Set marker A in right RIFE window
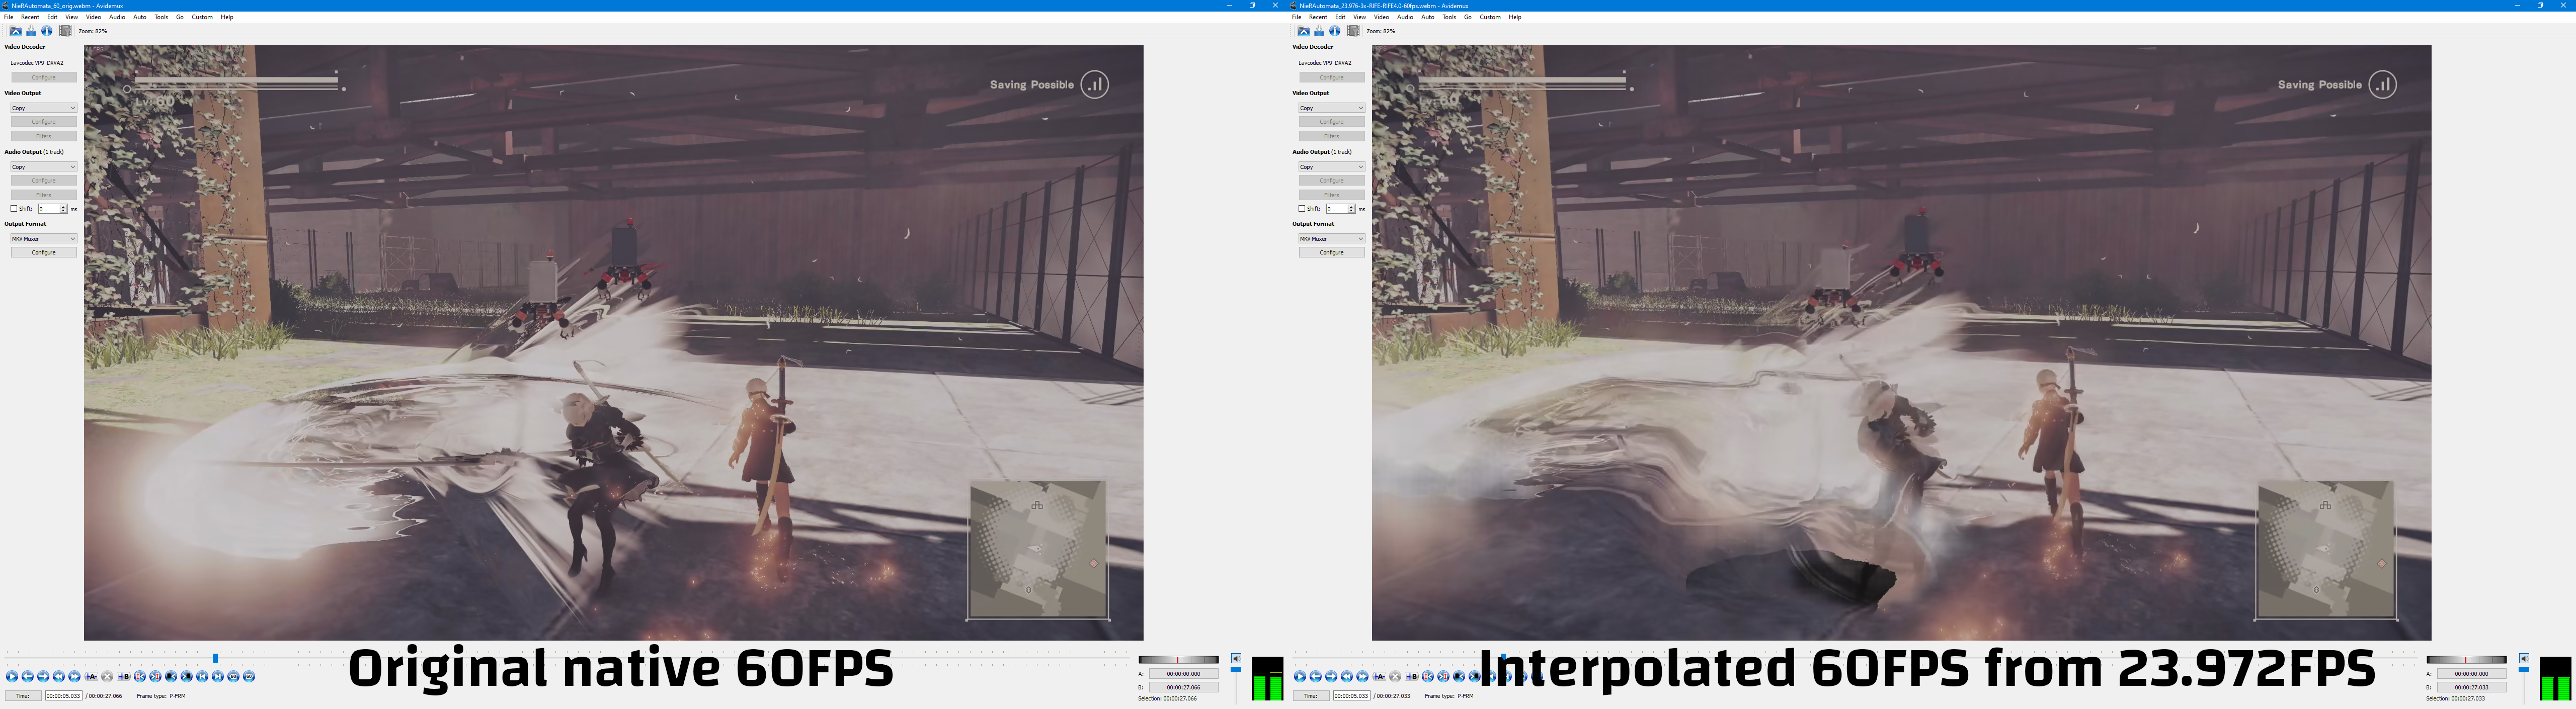2576x709 pixels. tap(1379, 676)
